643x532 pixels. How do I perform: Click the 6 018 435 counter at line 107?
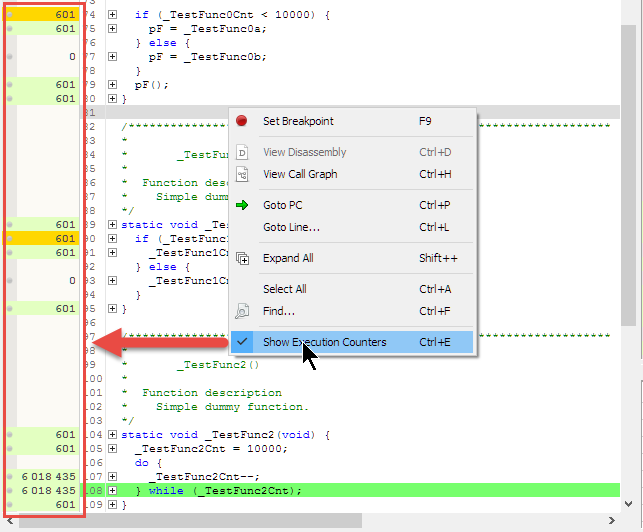tap(46, 477)
